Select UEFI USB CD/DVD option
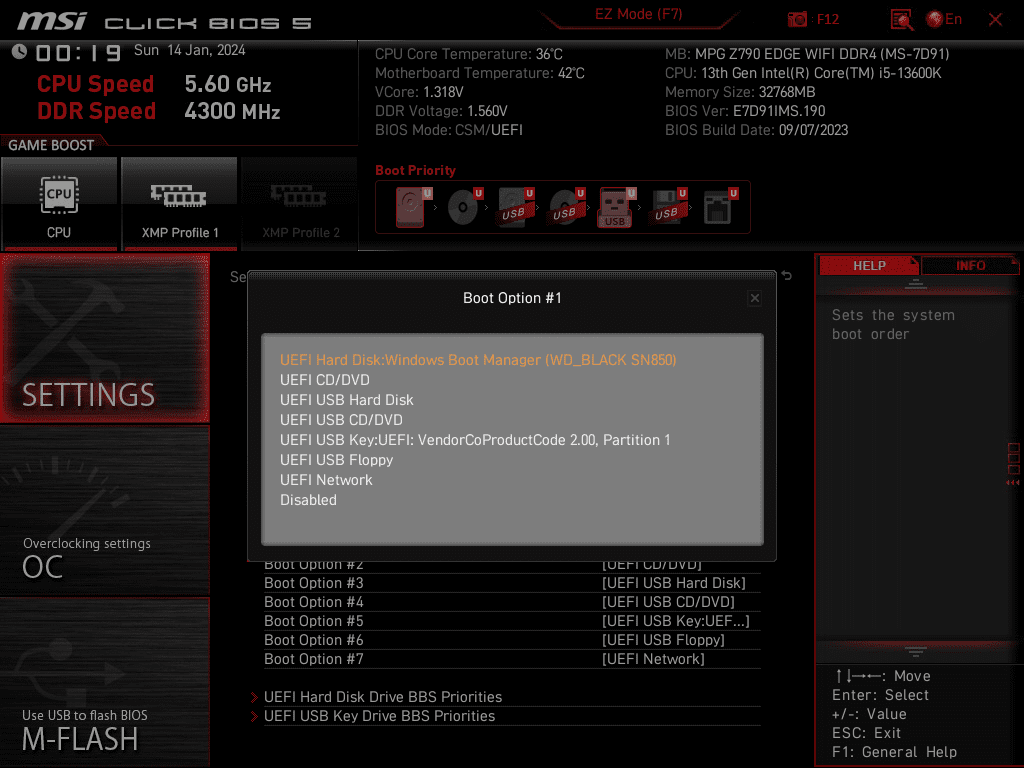Viewport: 1024px width, 768px height. 342,420
